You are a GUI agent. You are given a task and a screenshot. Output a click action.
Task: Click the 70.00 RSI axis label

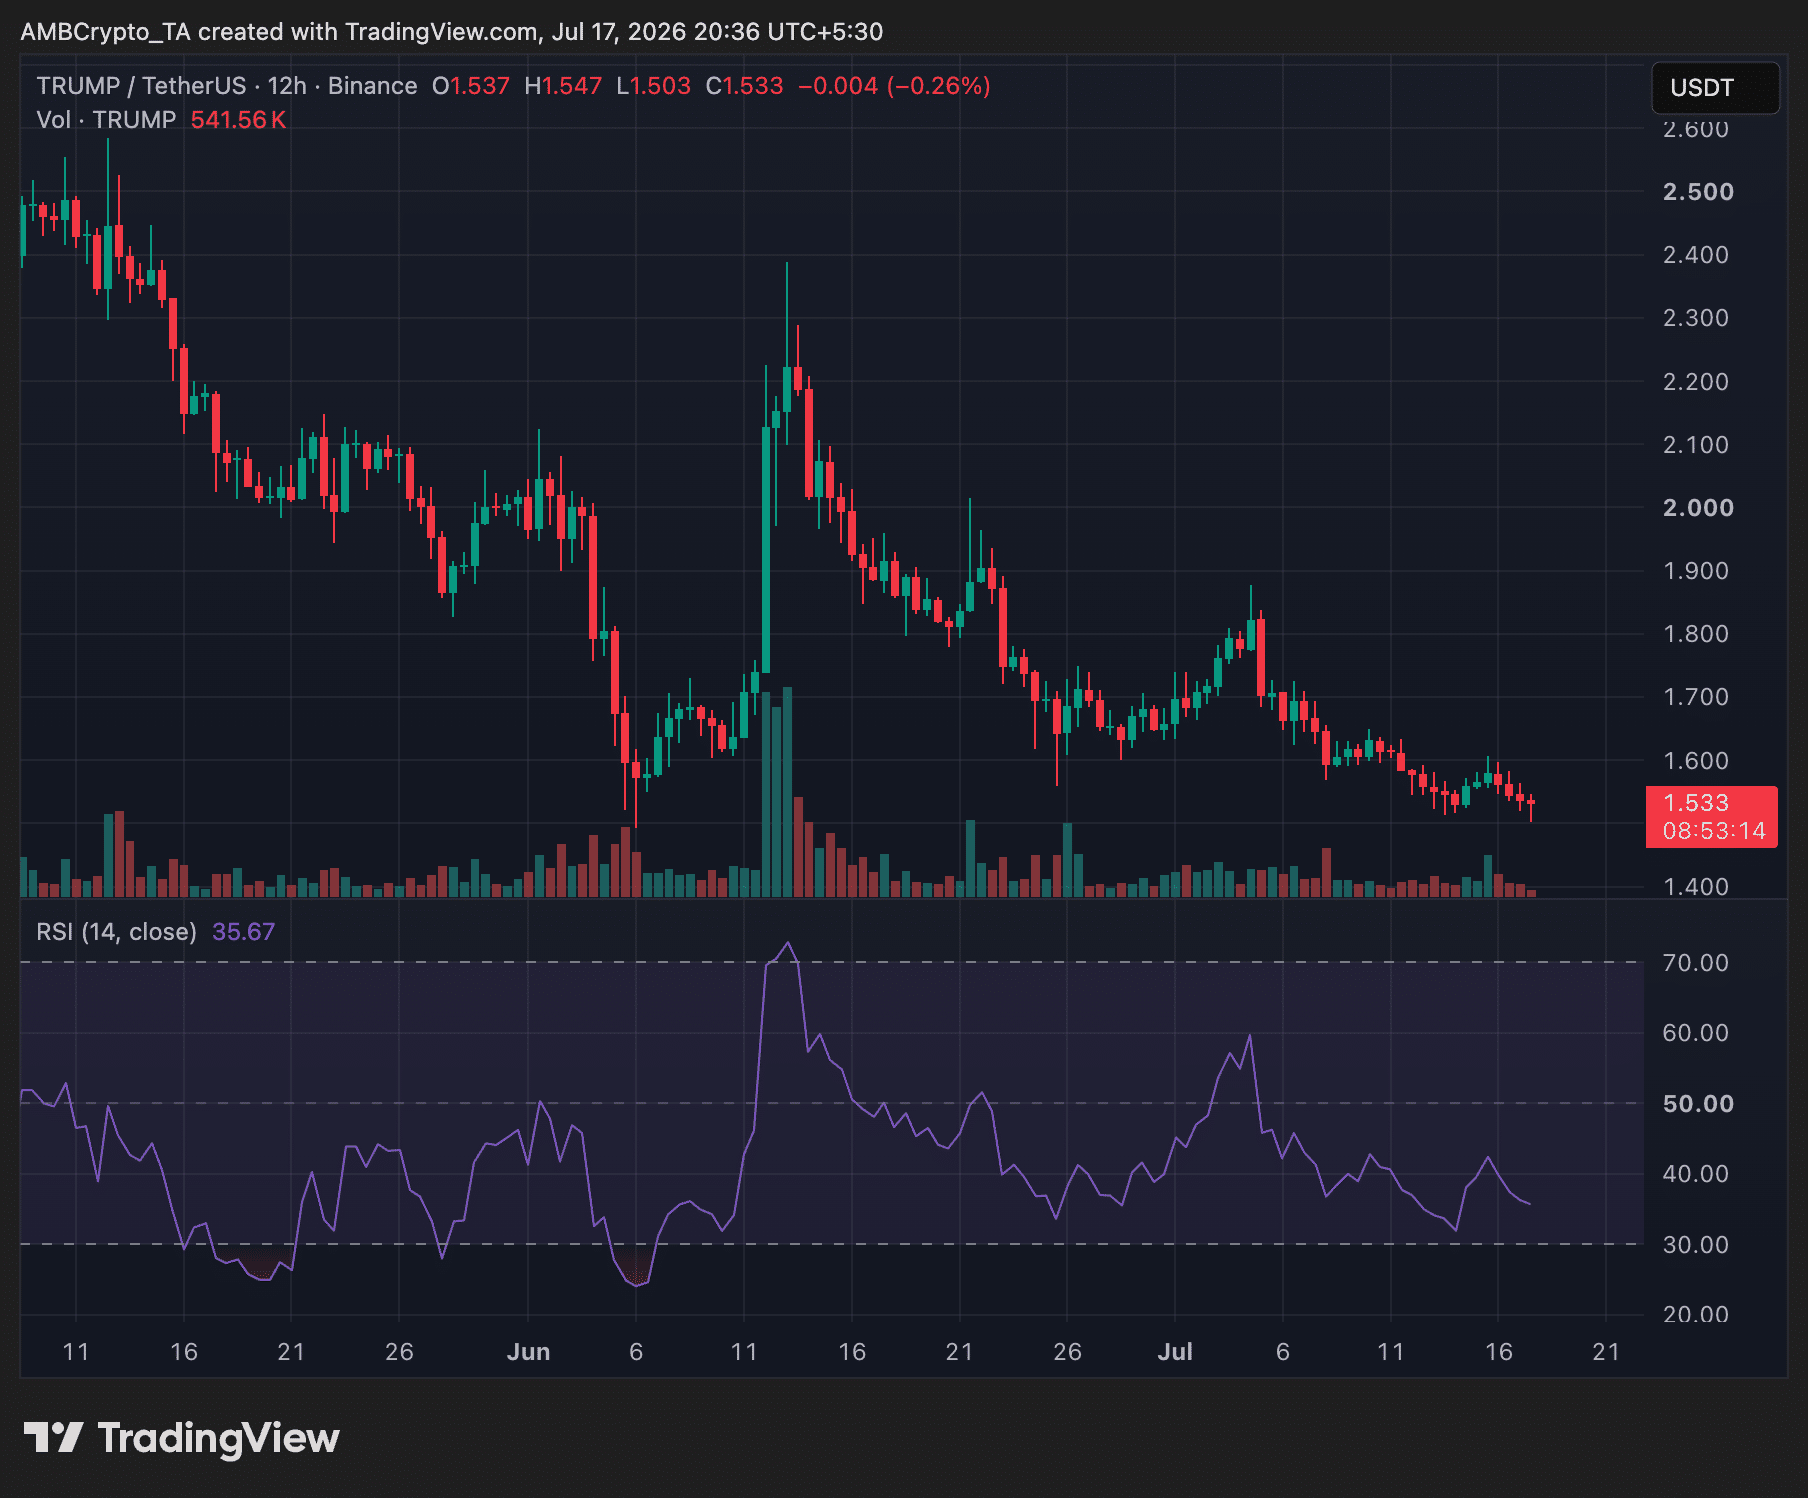pyautogui.click(x=1696, y=963)
